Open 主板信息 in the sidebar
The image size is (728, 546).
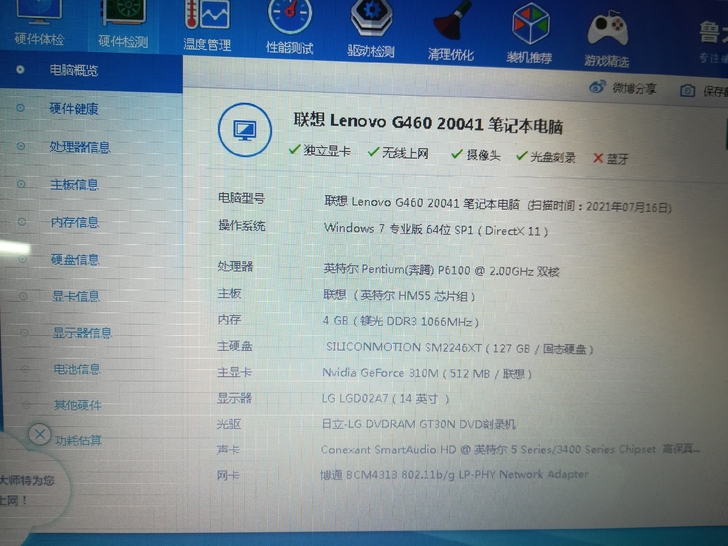pyautogui.click(x=74, y=185)
